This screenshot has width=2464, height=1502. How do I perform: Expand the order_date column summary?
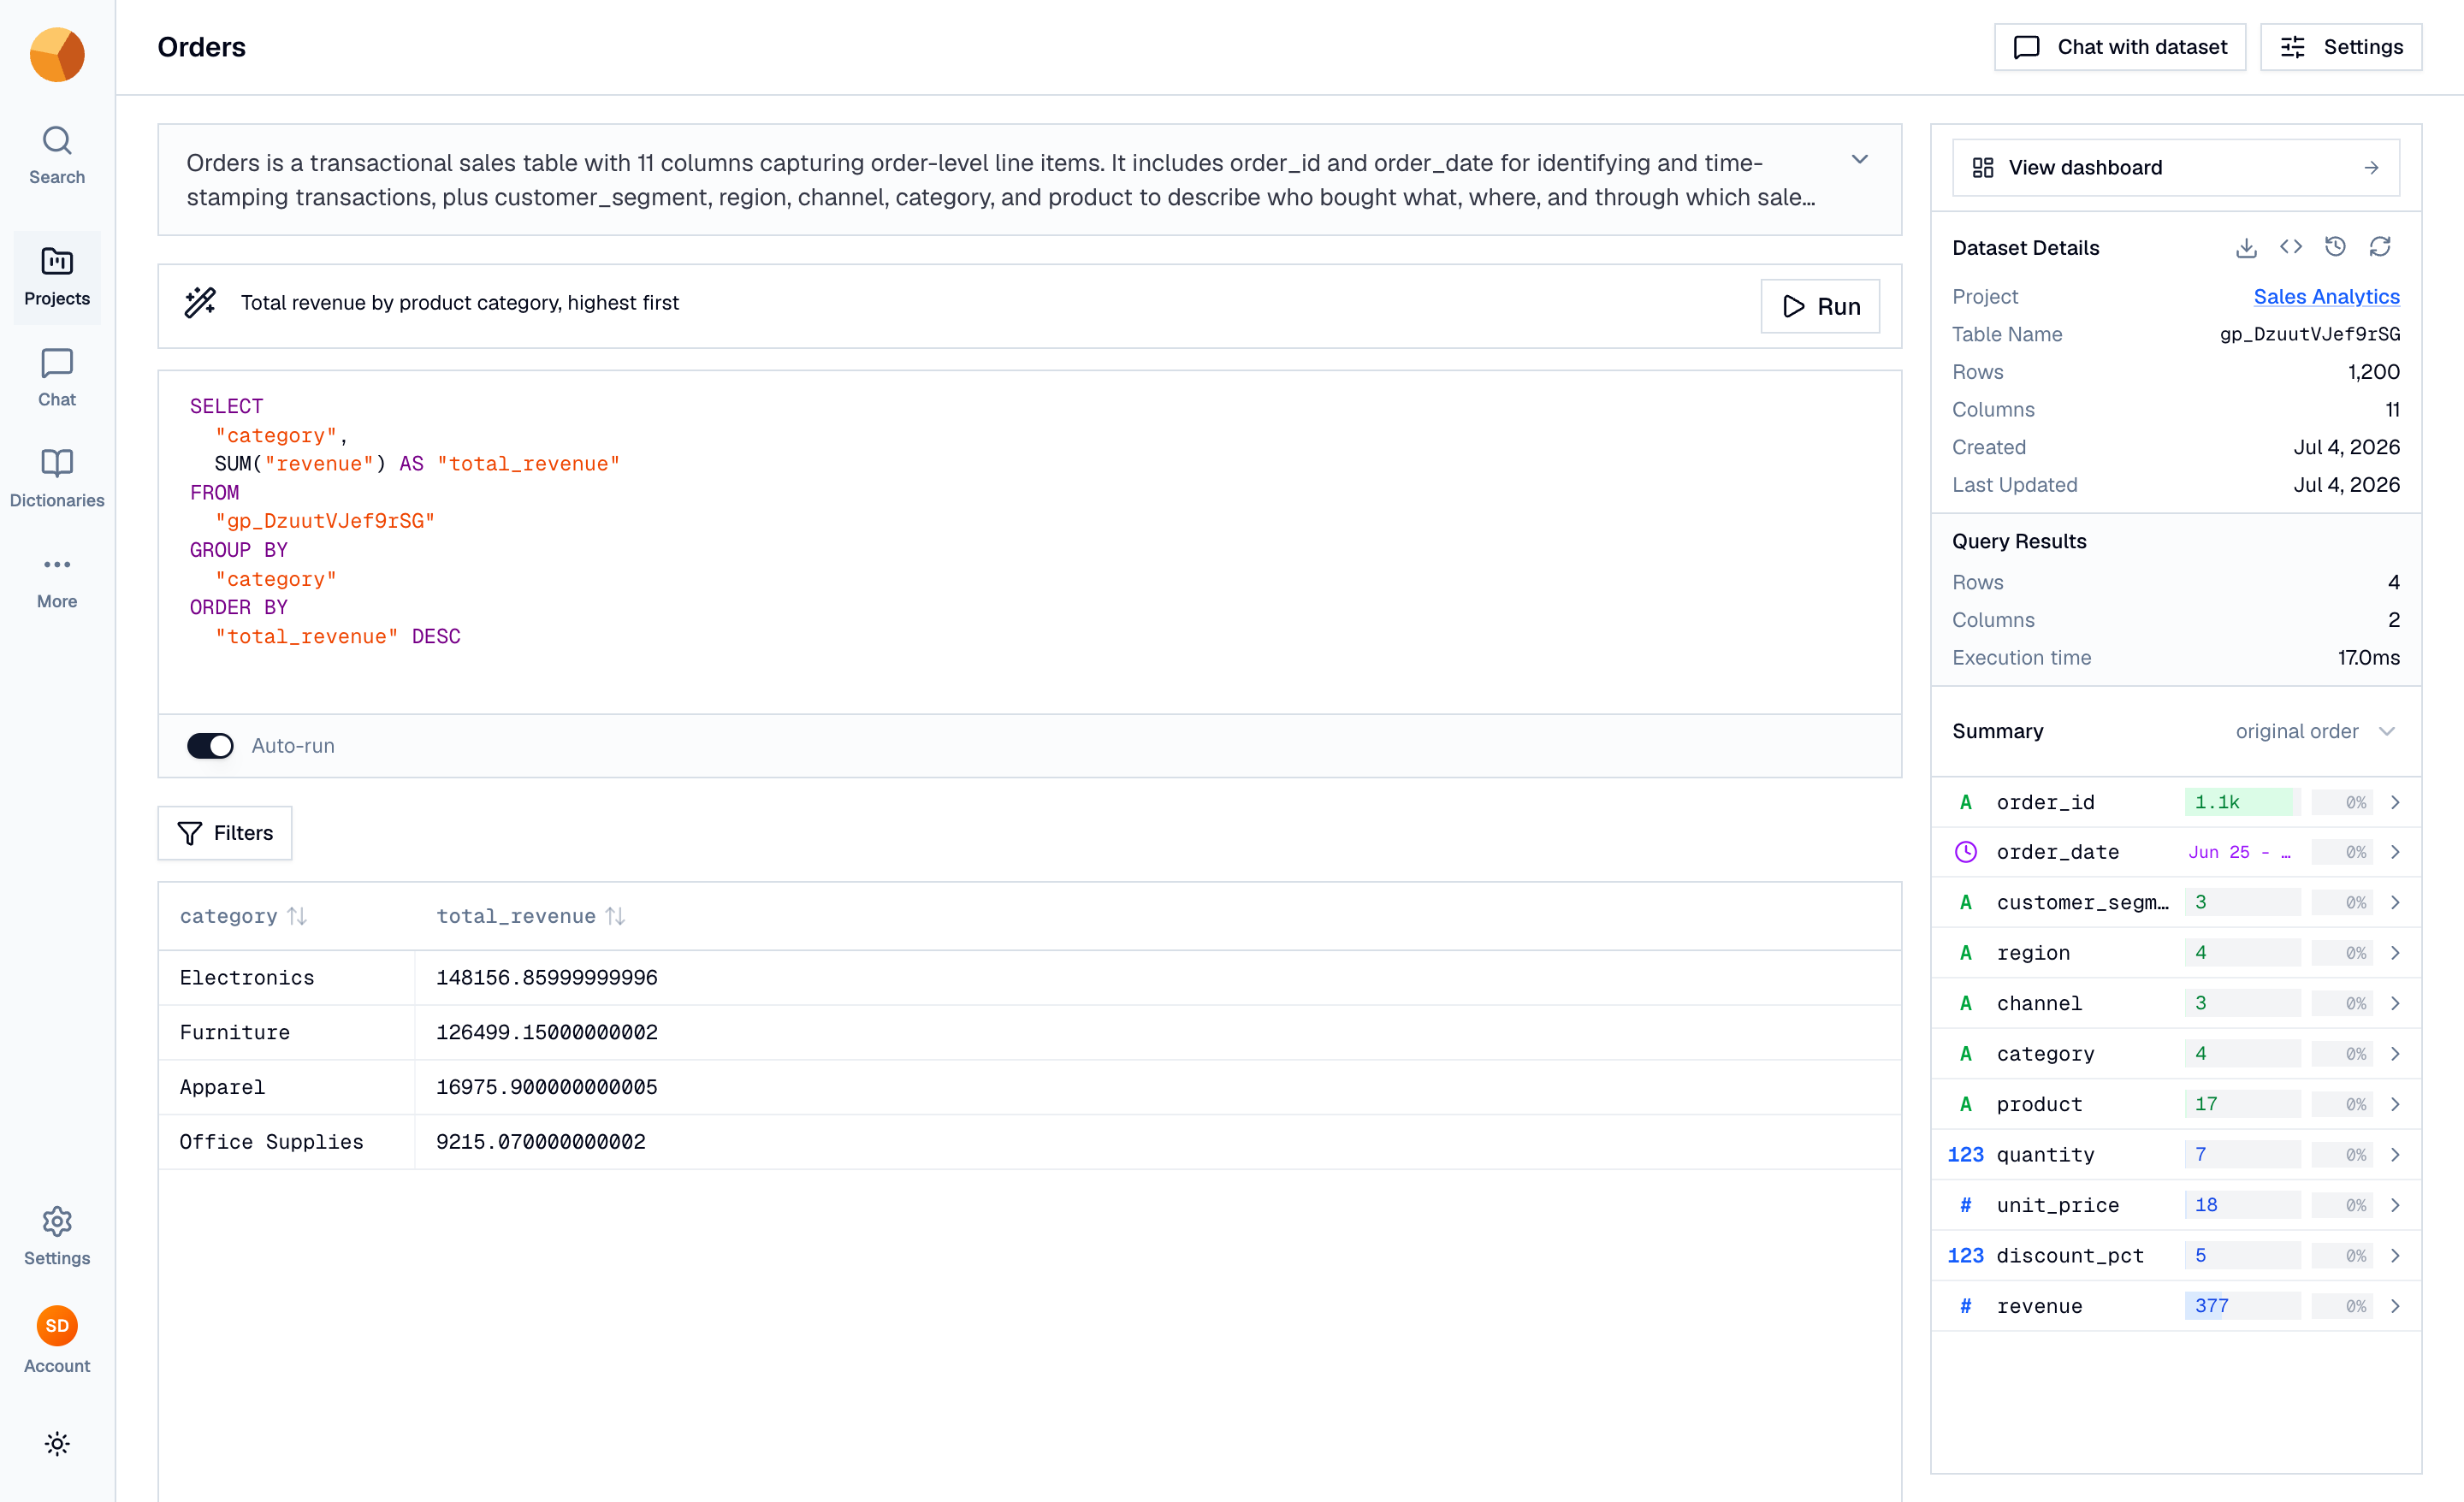click(2395, 852)
